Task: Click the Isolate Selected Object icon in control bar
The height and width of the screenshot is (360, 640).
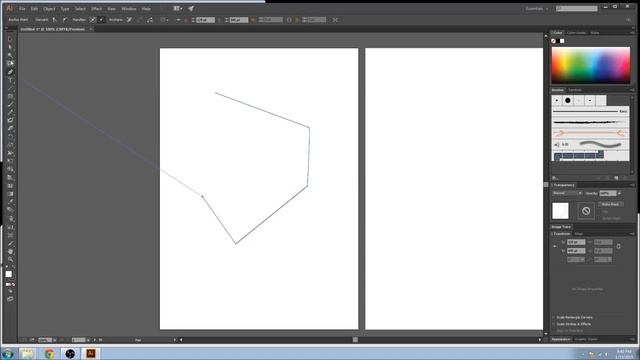Action: [x=335, y=20]
